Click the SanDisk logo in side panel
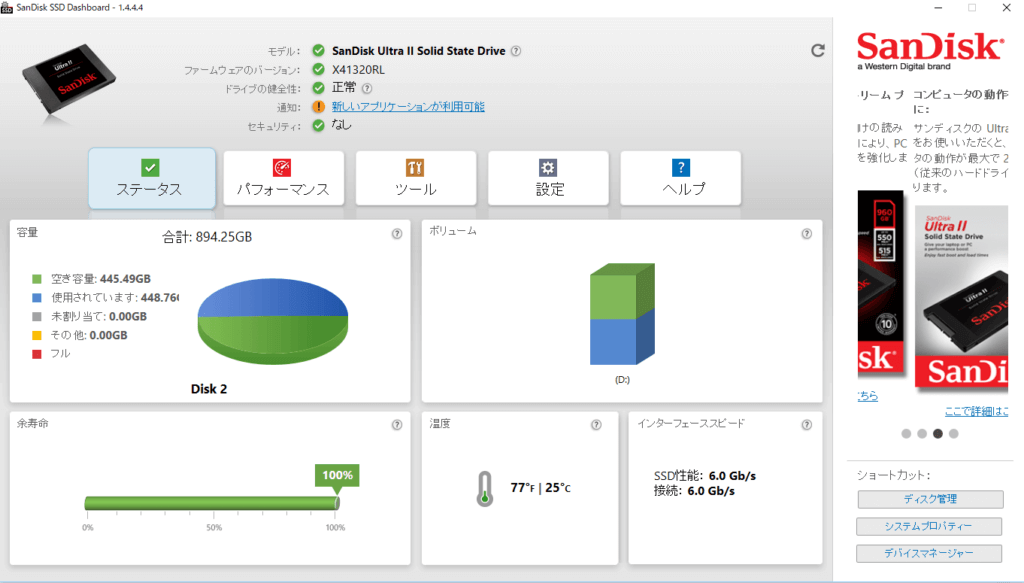The height and width of the screenshot is (583, 1024). coord(929,51)
